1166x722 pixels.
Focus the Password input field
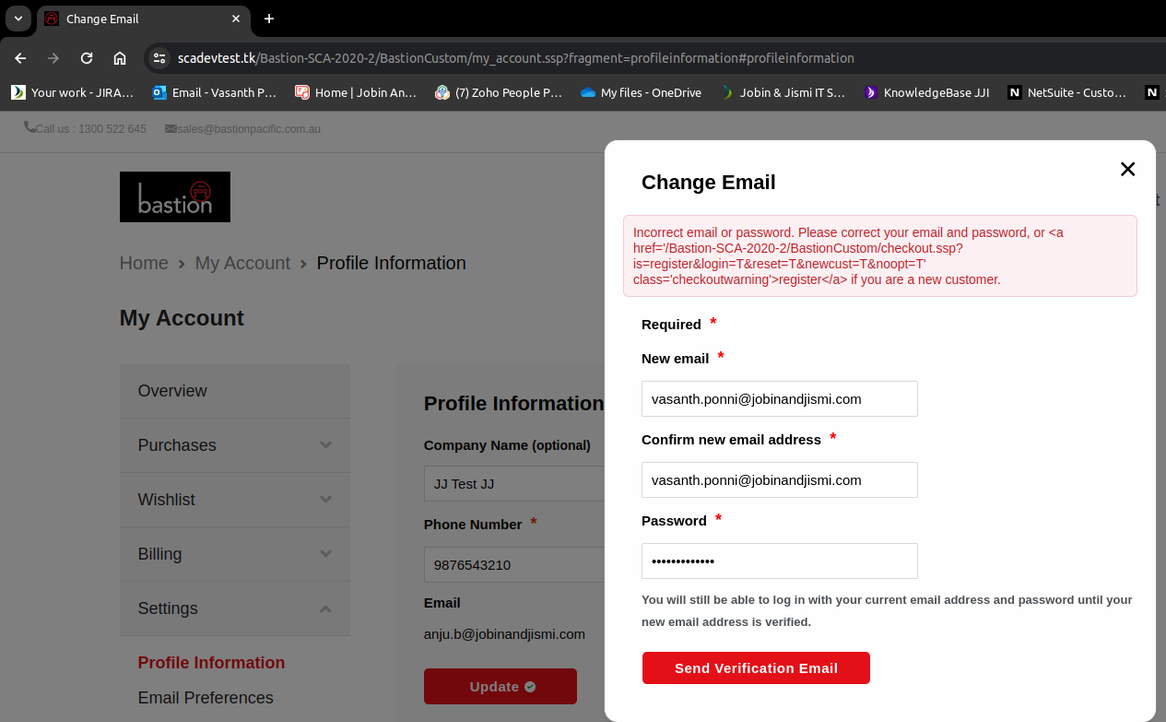[x=779, y=561]
